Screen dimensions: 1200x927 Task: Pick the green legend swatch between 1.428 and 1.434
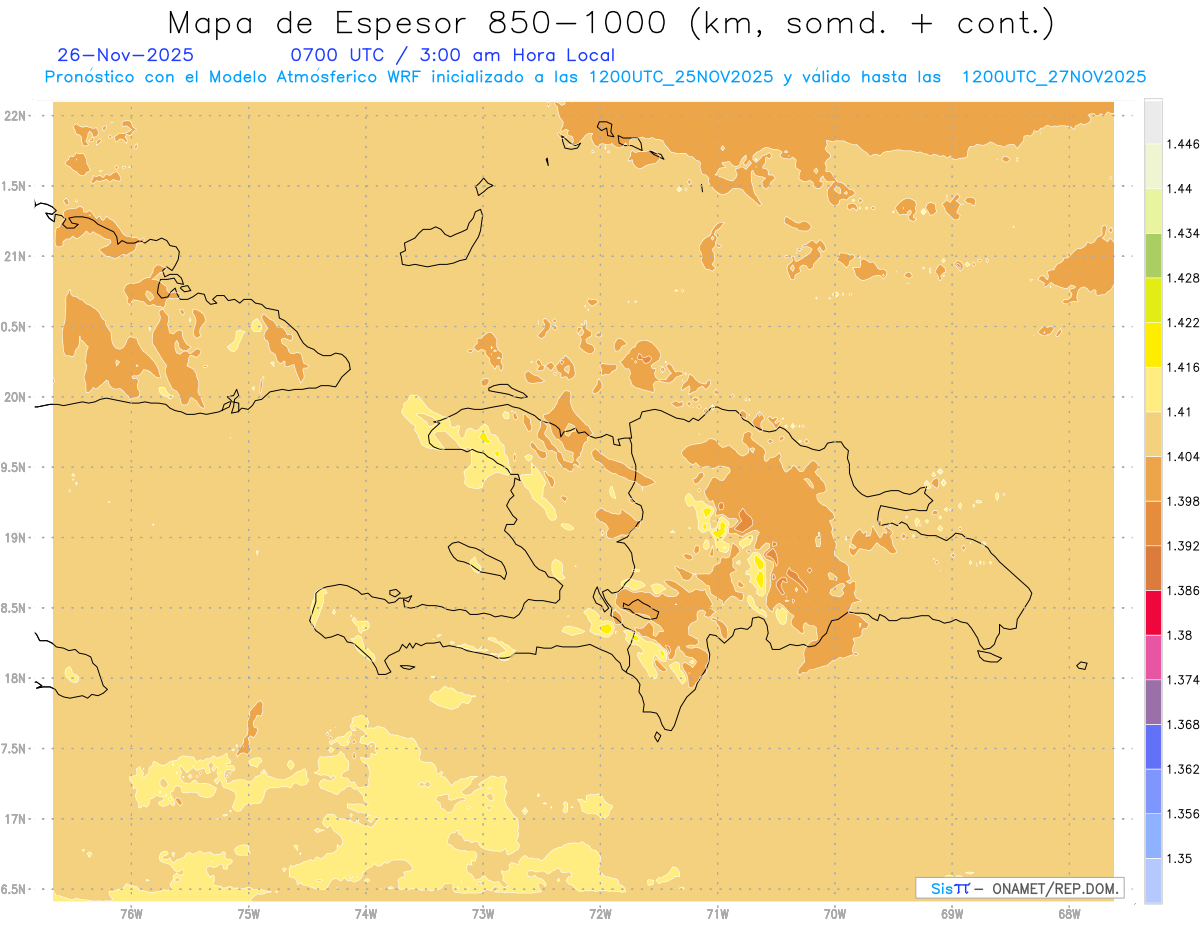1153,255
